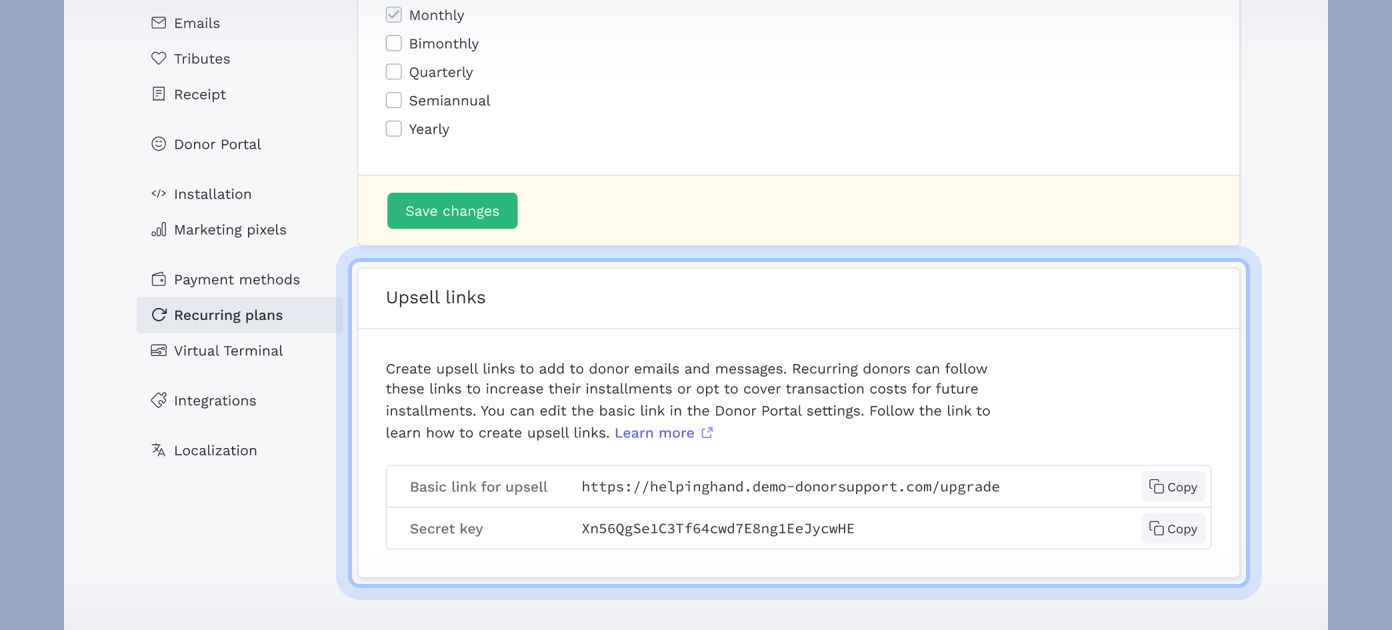Click the Basic link for upsell label
The image size is (1392, 630).
(479, 487)
